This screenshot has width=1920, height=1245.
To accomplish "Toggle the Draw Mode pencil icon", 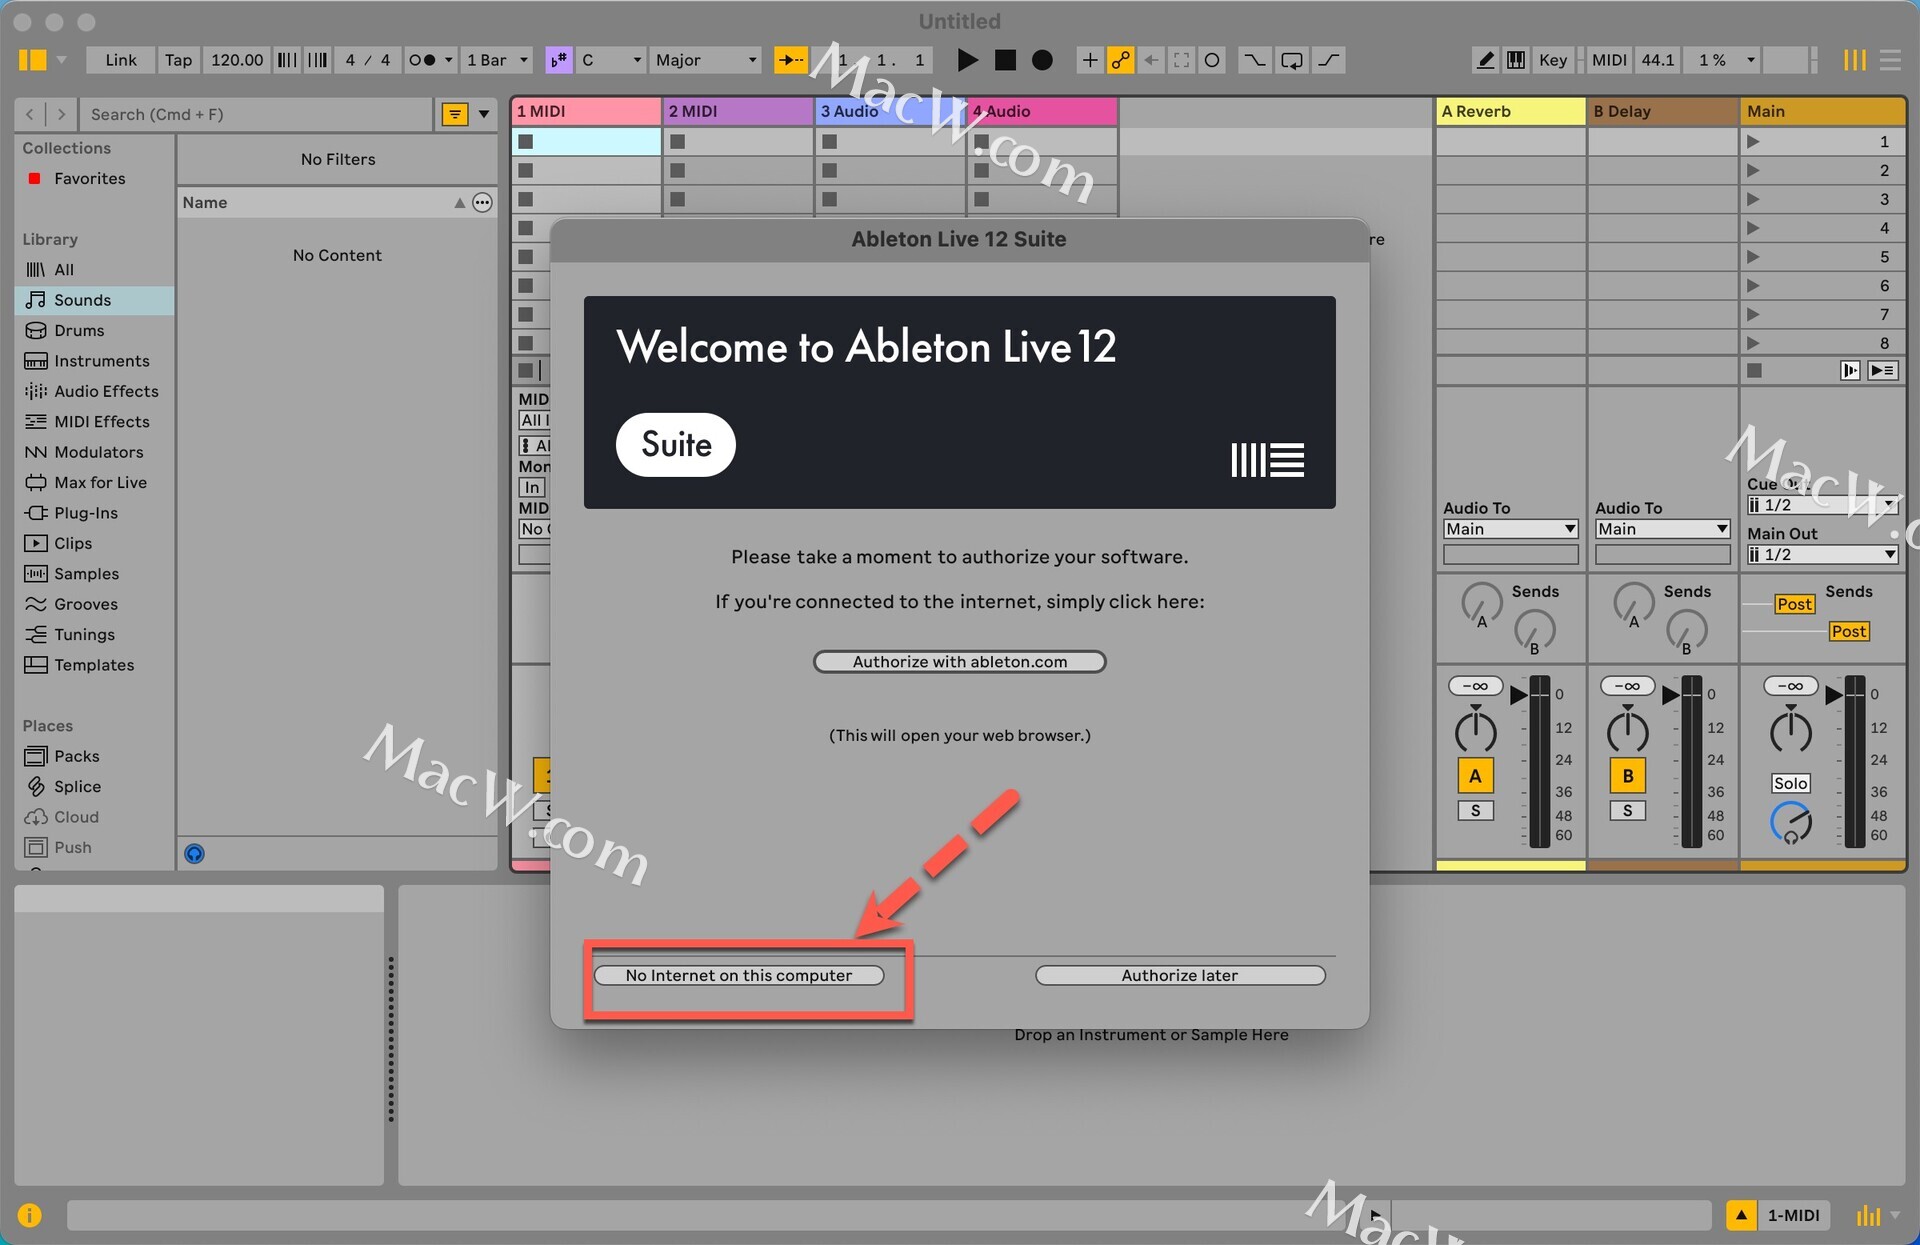I will pyautogui.click(x=1486, y=60).
